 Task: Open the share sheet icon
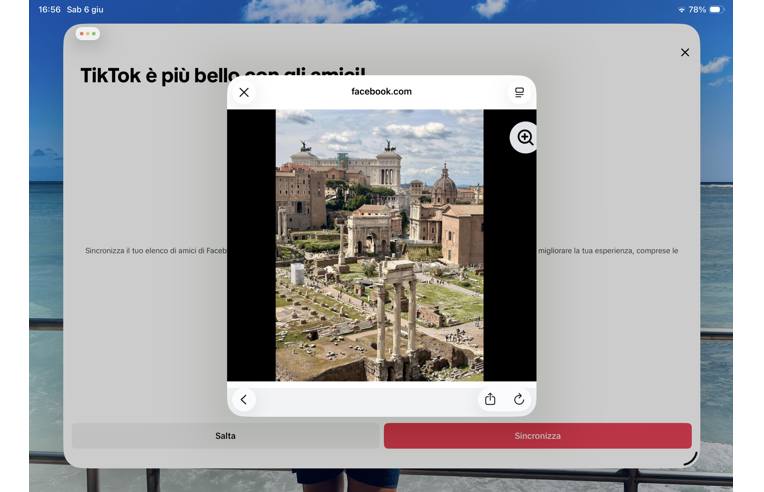tap(490, 399)
